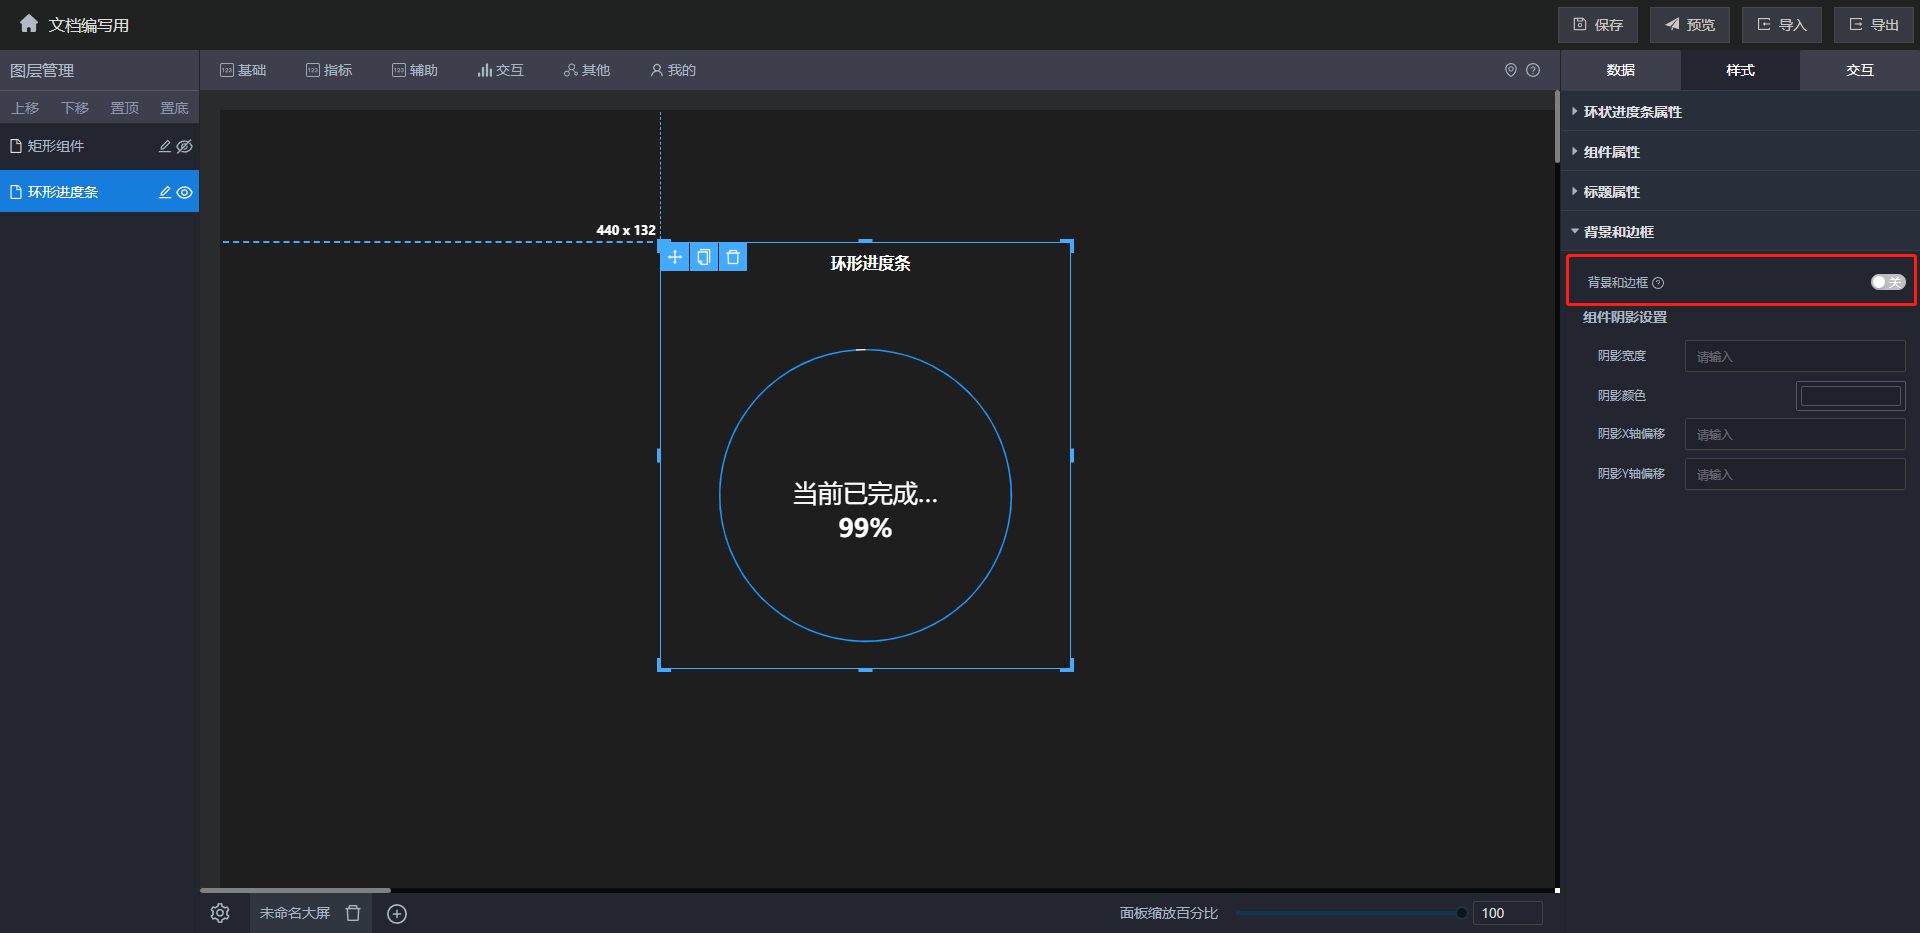Click the 预览 button
This screenshot has height=933, width=1920.
1689,25
